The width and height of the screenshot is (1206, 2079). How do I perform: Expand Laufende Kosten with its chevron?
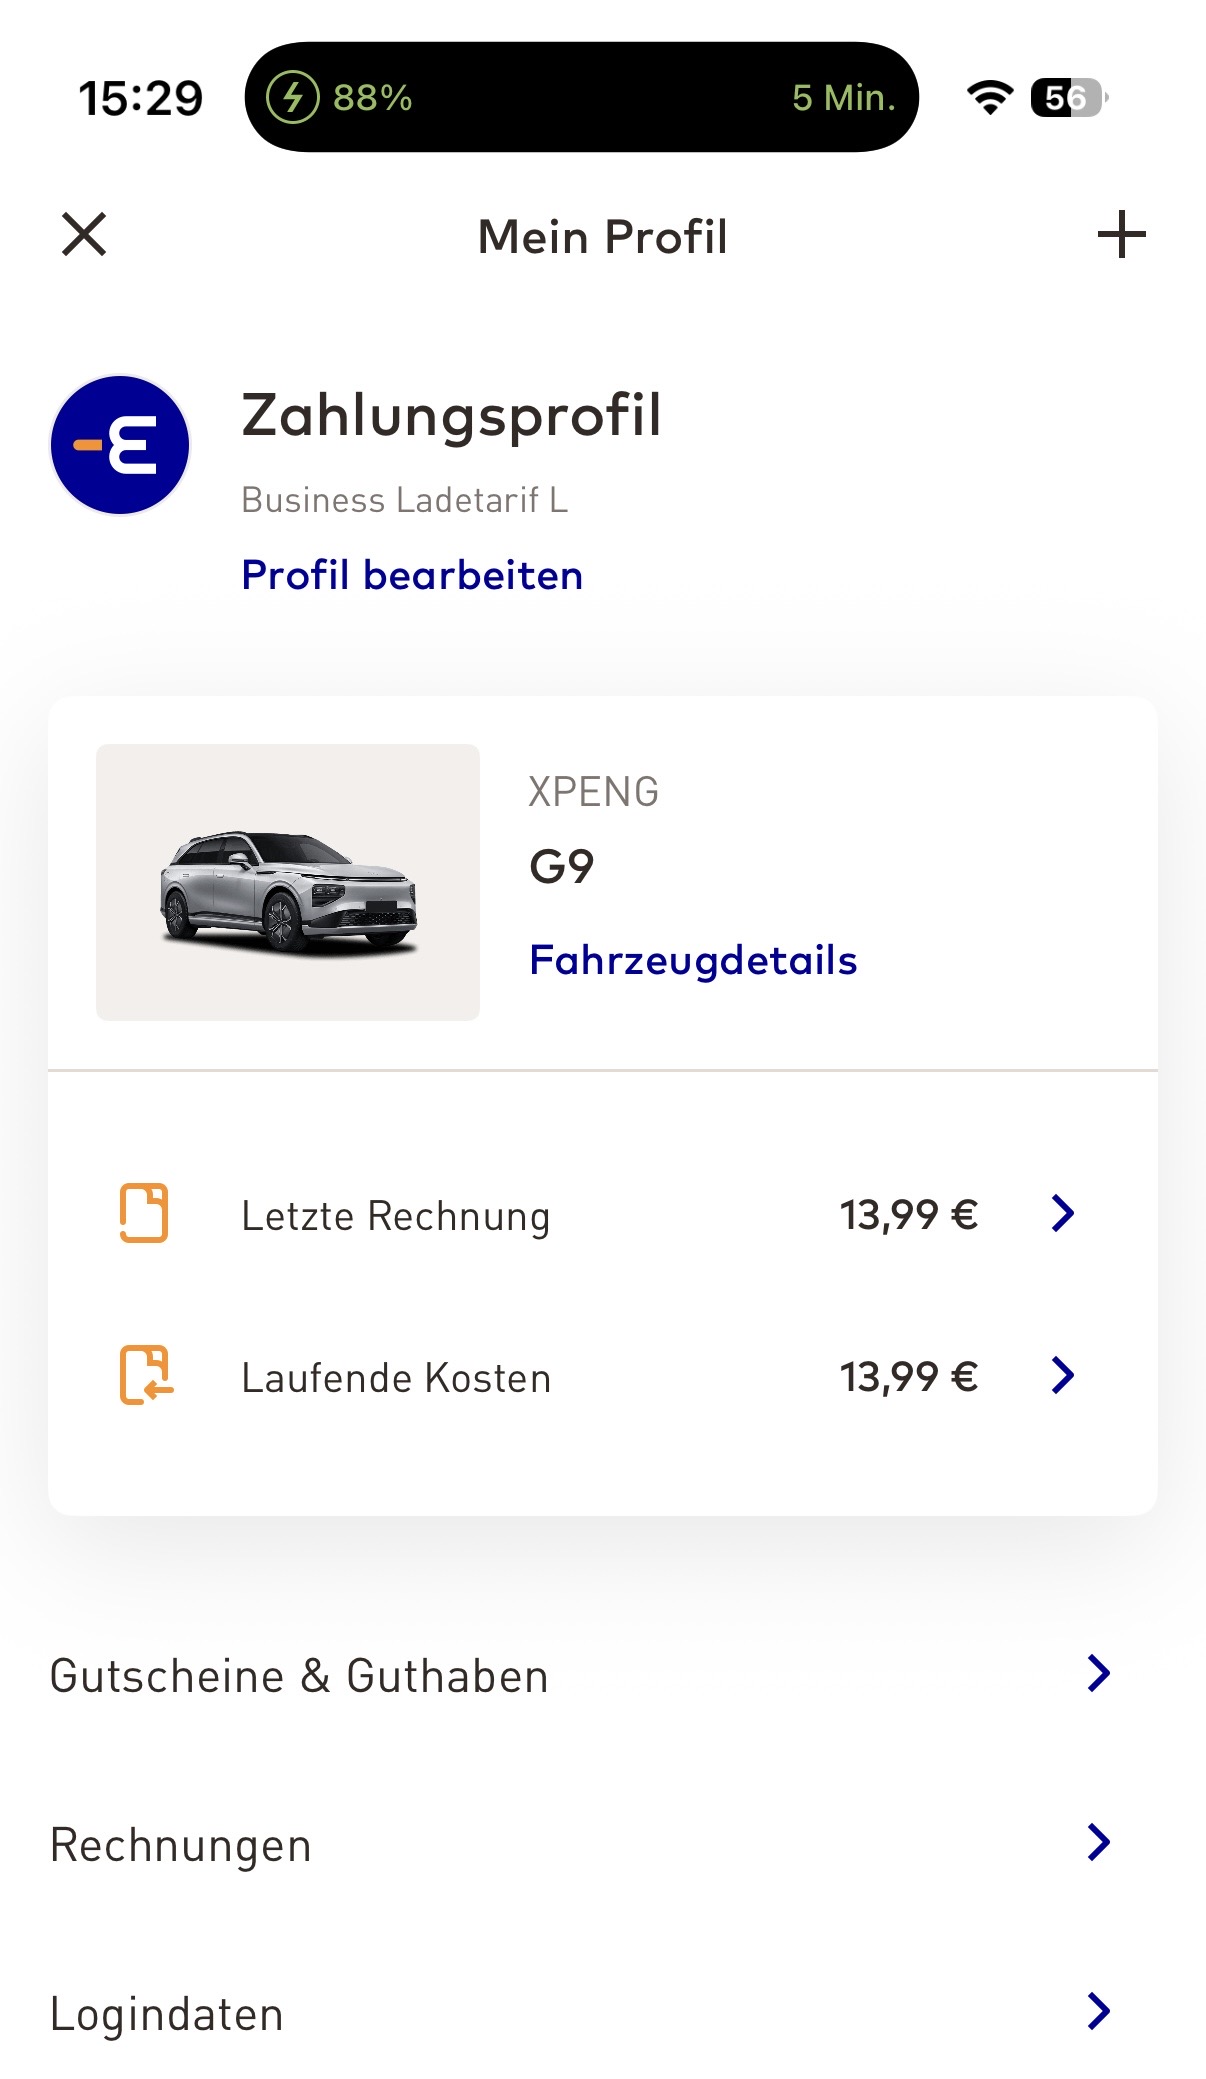point(1063,1375)
